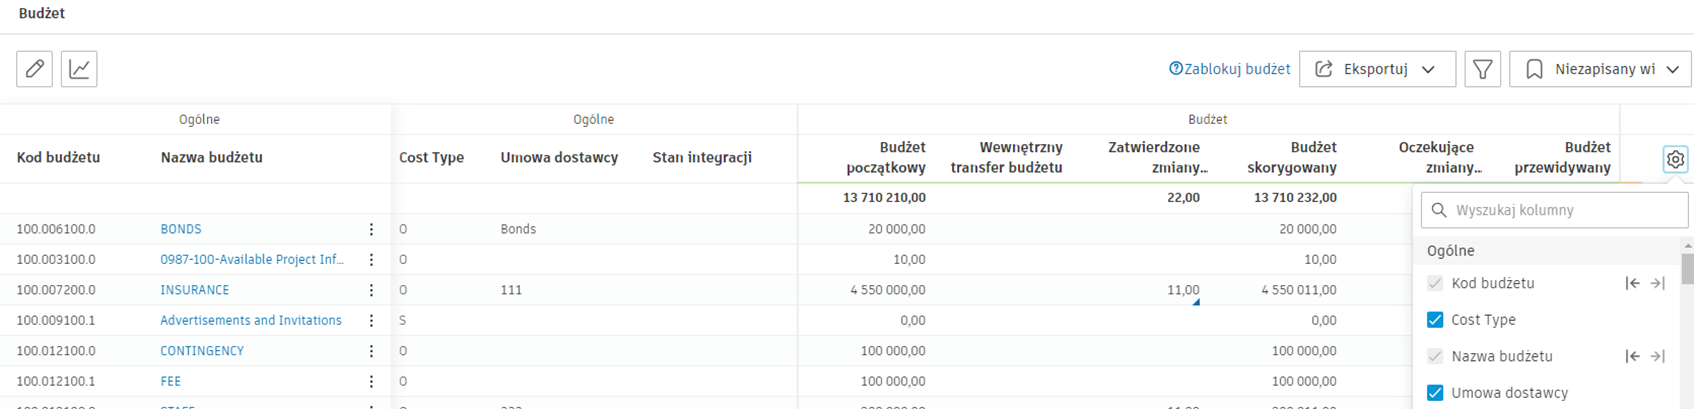Viewport: 1694px width, 409px height.
Task: Expand the Eksportuj dropdown
Action: click(1377, 69)
